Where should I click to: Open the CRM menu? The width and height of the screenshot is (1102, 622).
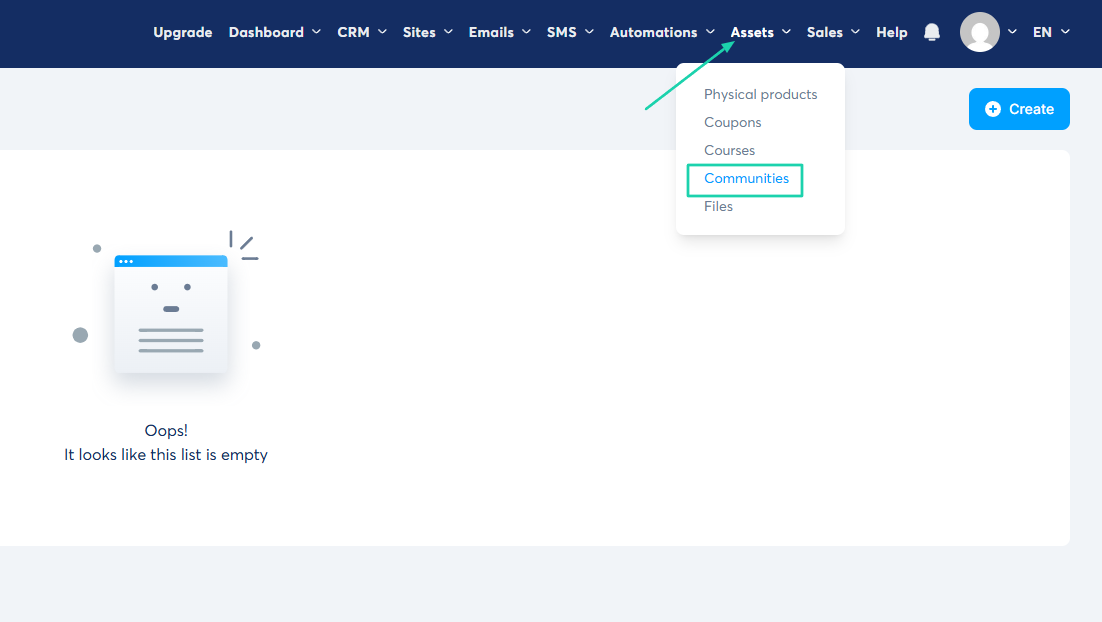point(354,32)
